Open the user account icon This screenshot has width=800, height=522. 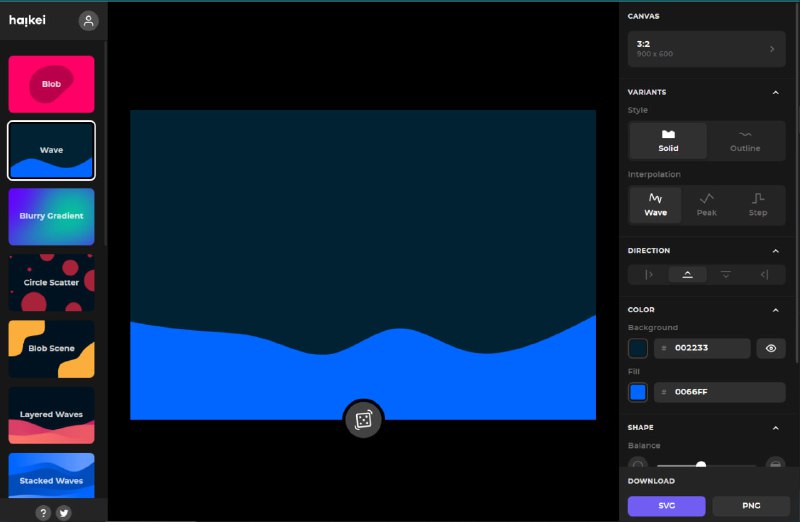88,21
